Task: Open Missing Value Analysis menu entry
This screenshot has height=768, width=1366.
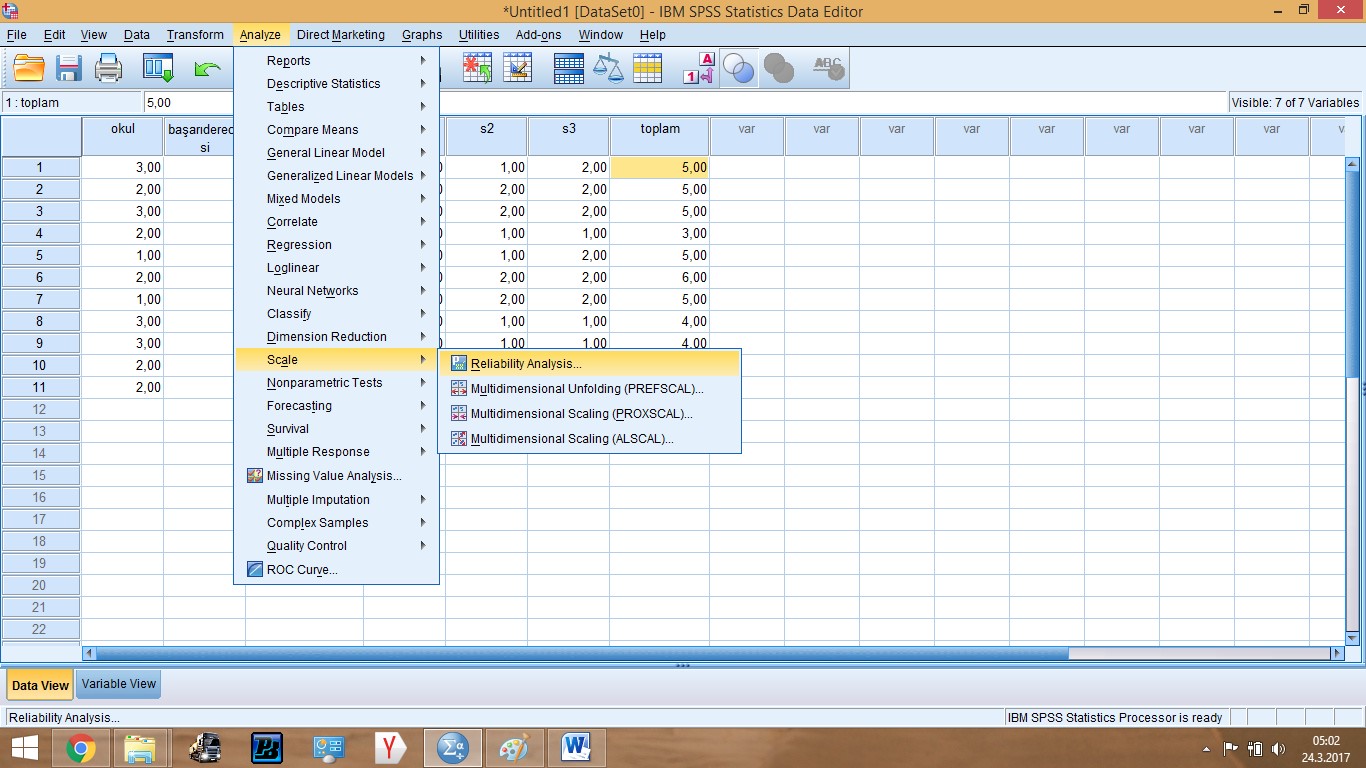Action: coord(336,476)
